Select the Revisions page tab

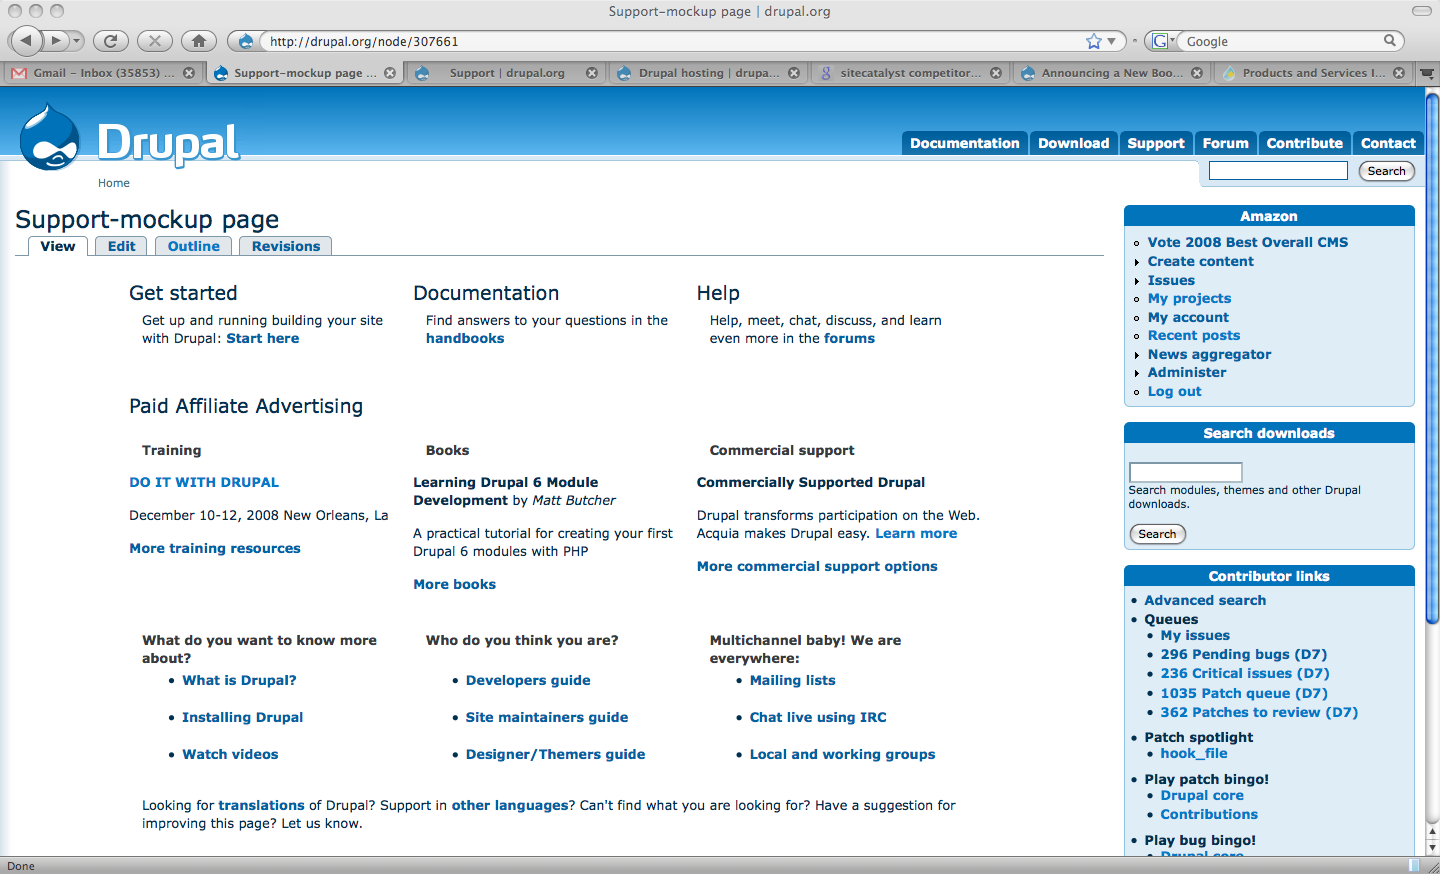tap(286, 246)
